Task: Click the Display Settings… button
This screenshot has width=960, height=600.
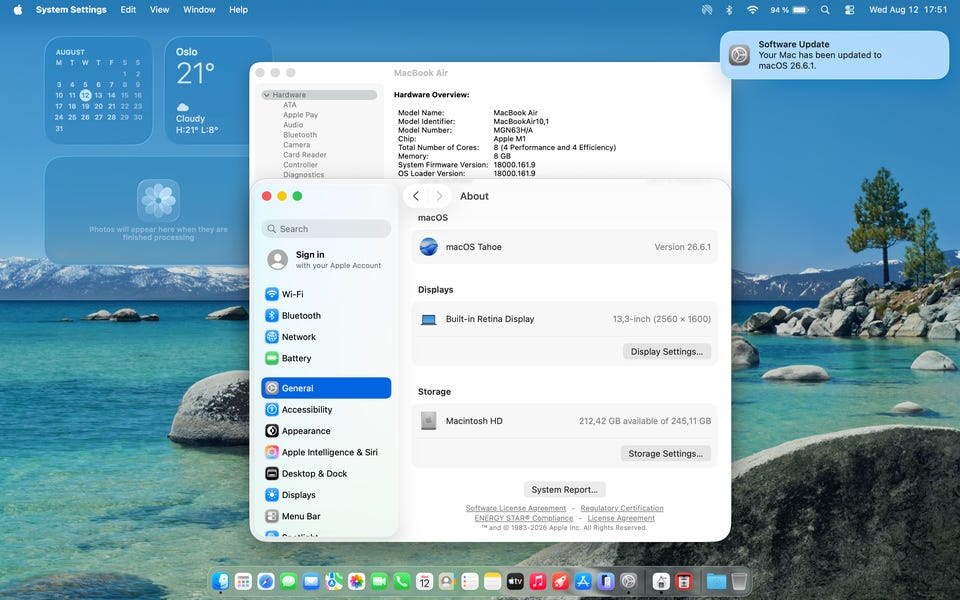Action: 667,351
